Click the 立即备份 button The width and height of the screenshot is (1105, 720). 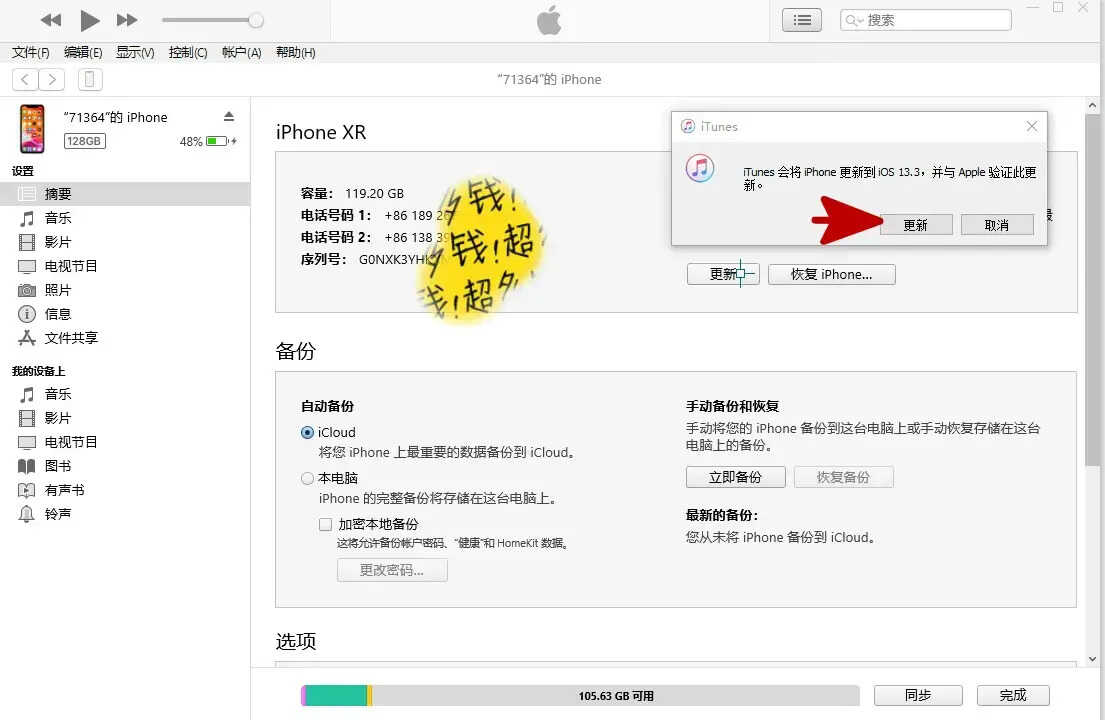736,477
